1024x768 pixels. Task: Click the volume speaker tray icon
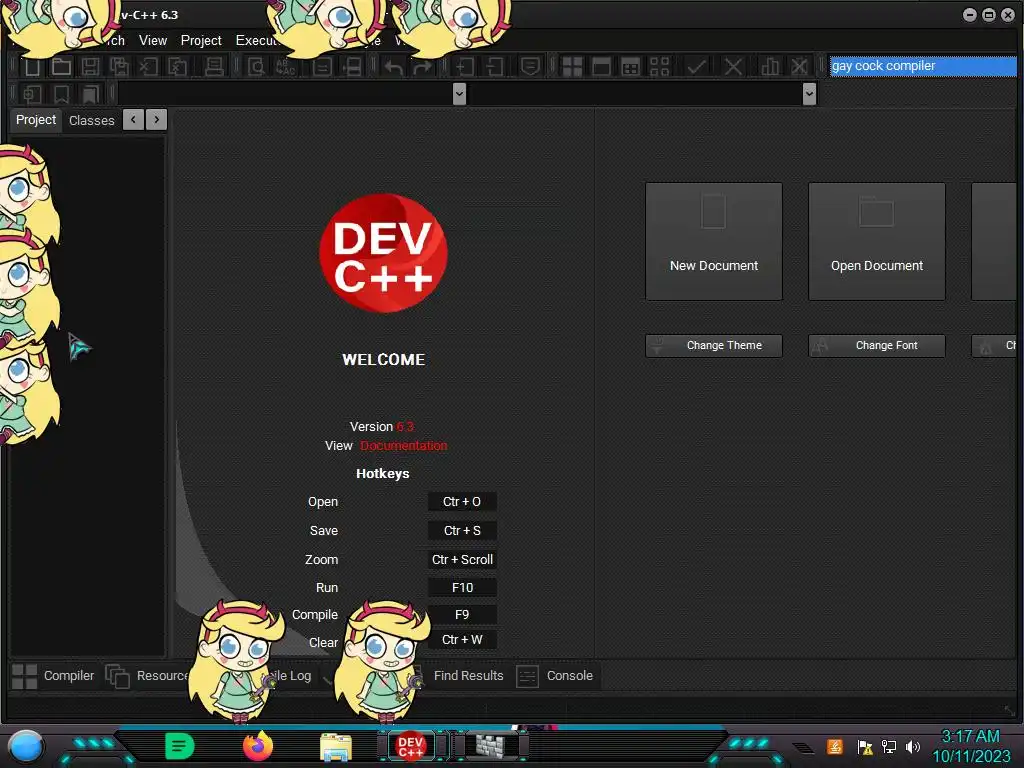[x=912, y=746]
